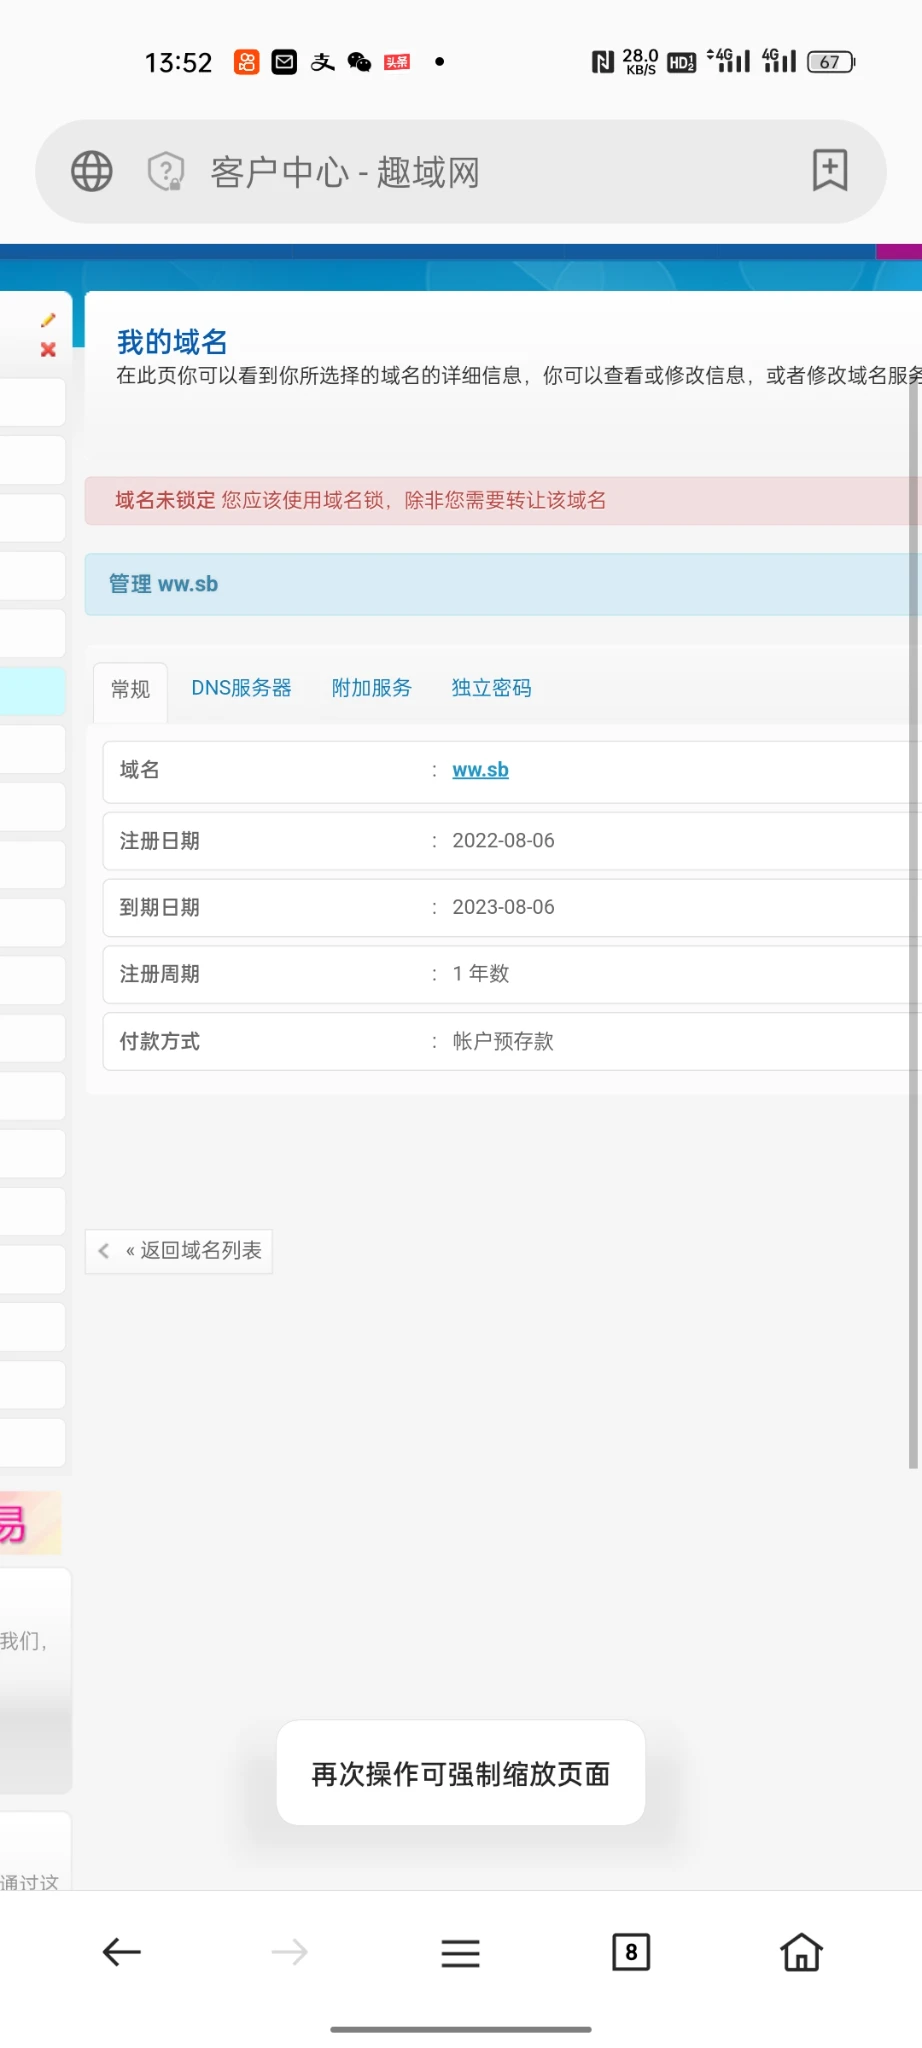Tap the address bar title 客户中心 - 趣域网
Viewport: 922px width, 2048px height.
pyautogui.click(x=345, y=172)
